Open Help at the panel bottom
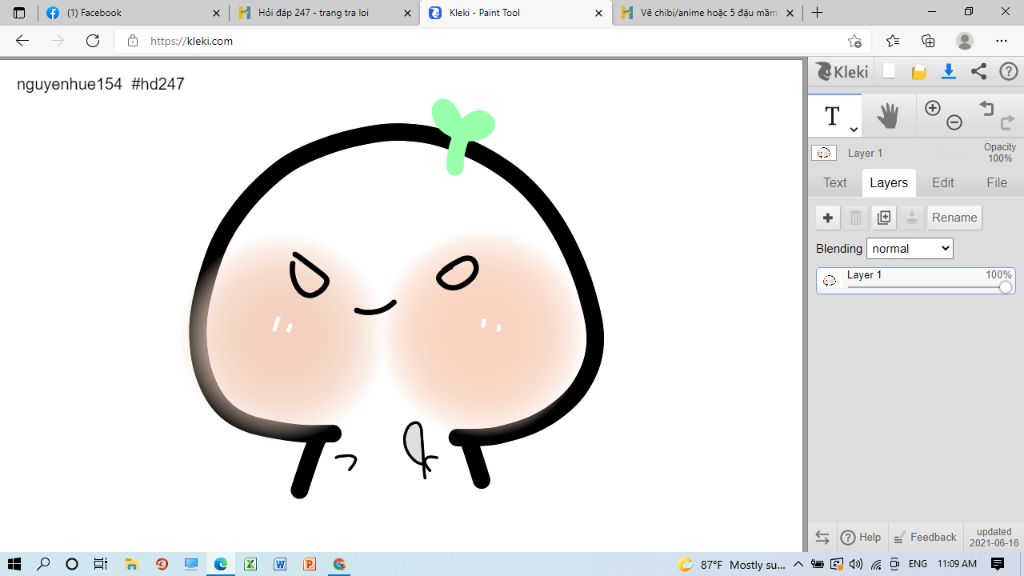Viewport: 1024px width, 576px height. click(x=861, y=537)
